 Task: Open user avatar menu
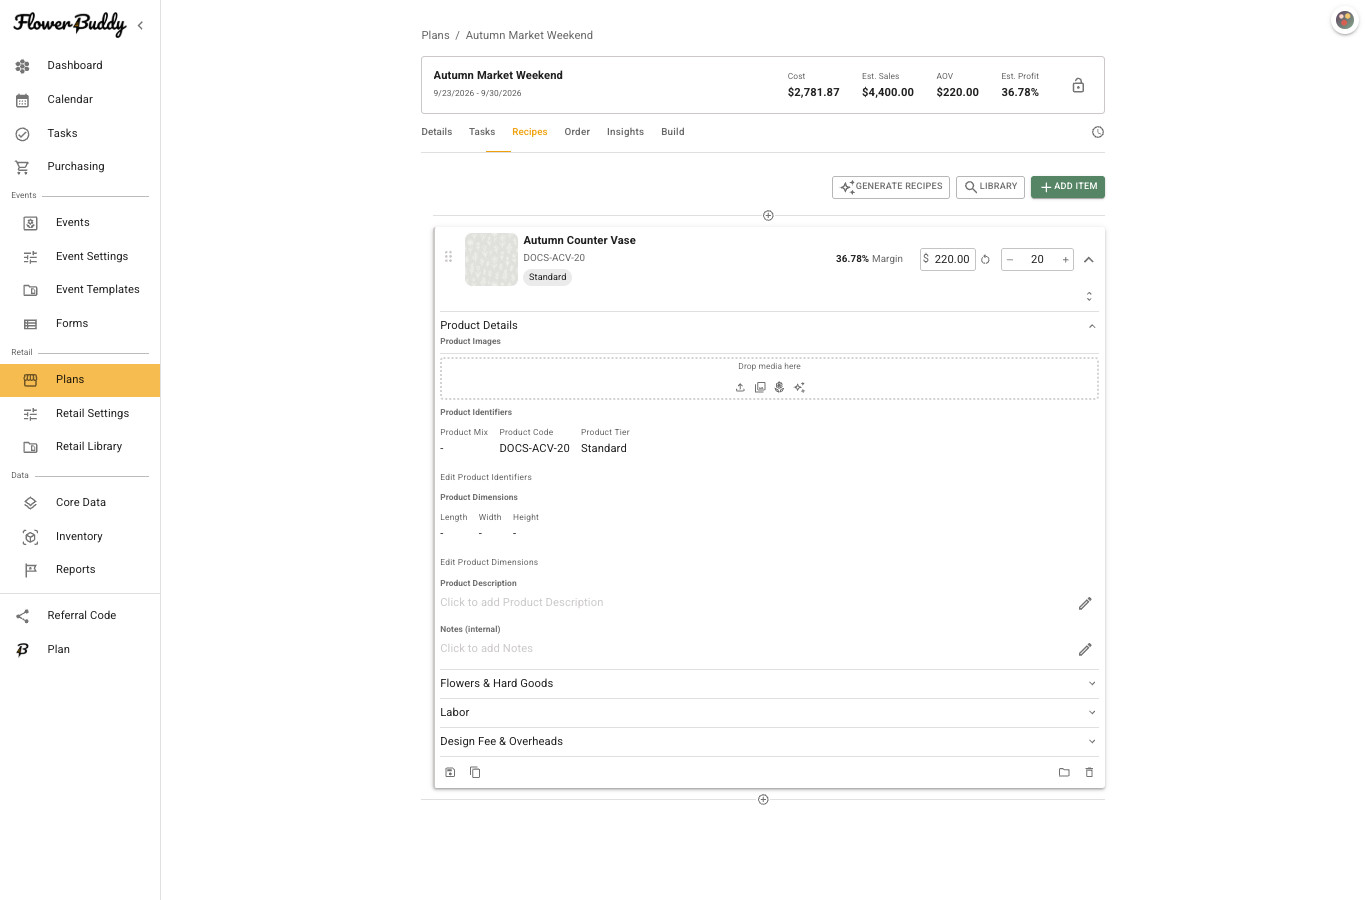pyautogui.click(x=1345, y=20)
